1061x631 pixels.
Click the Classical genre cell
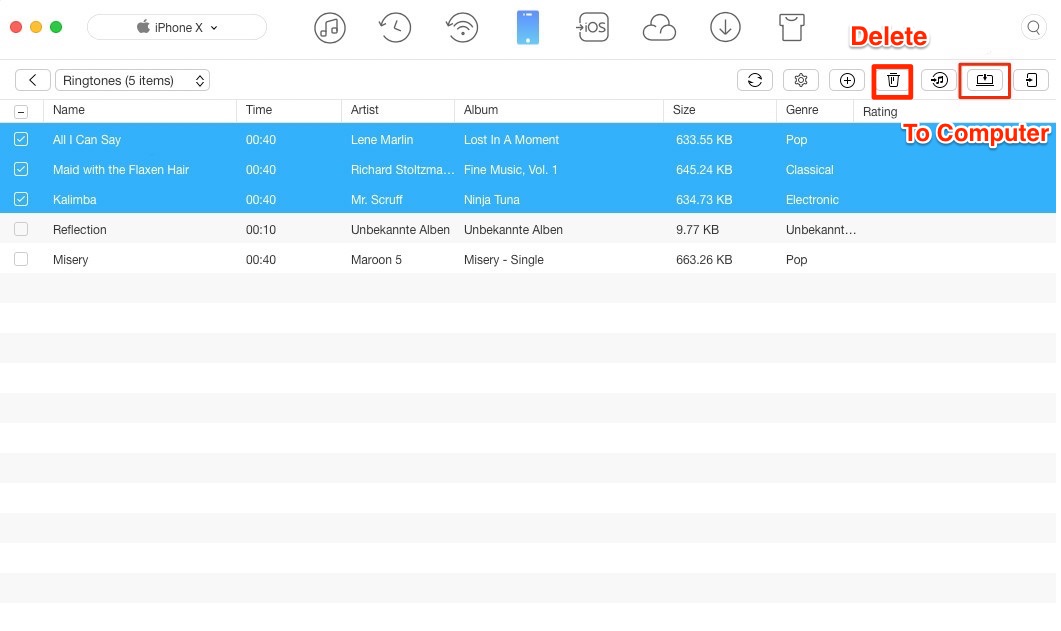809,170
